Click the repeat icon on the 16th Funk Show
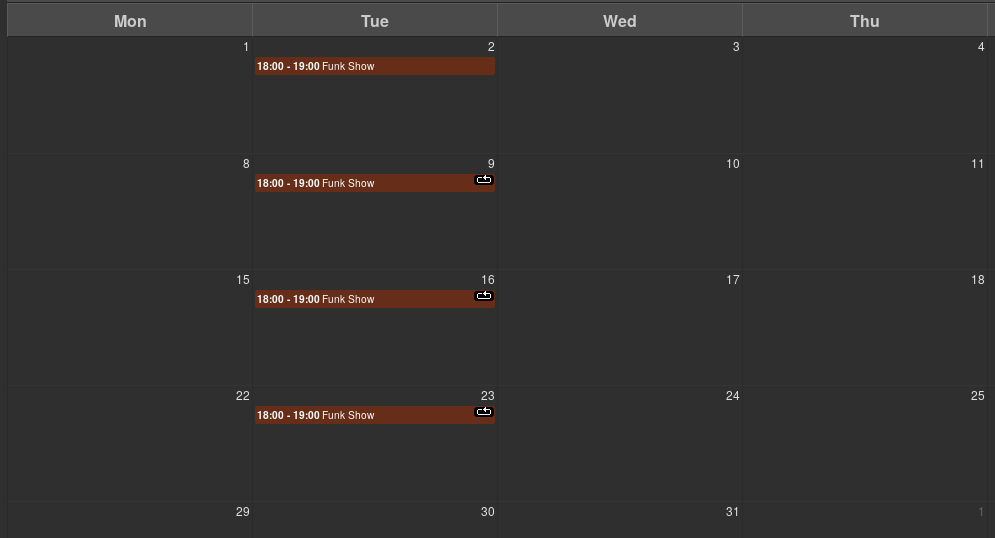This screenshot has width=995, height=538. coord(484,296)
